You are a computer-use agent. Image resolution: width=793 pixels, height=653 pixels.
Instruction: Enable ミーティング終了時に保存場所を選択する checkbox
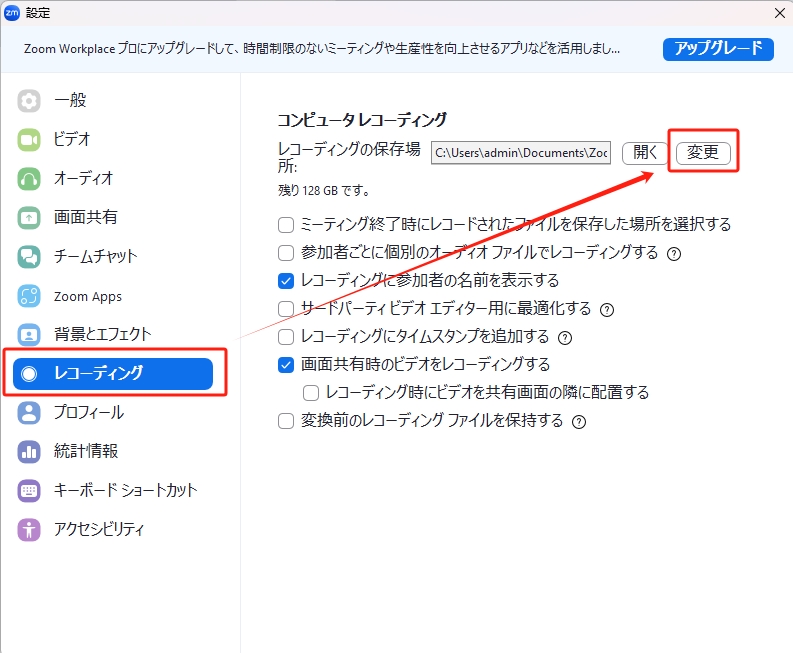pos(286,225)
